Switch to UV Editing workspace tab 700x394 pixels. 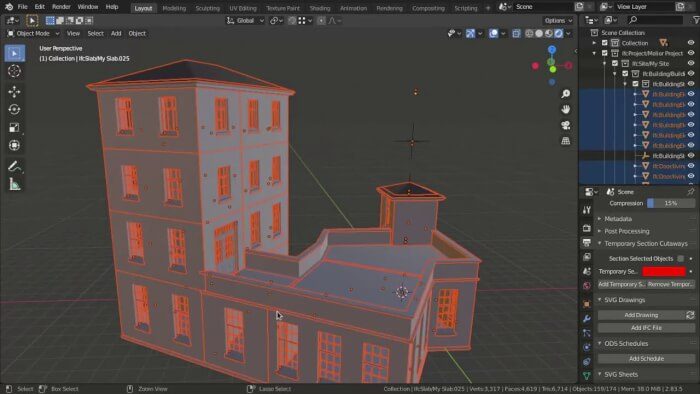pyautogui.click(x=243, y=8)
